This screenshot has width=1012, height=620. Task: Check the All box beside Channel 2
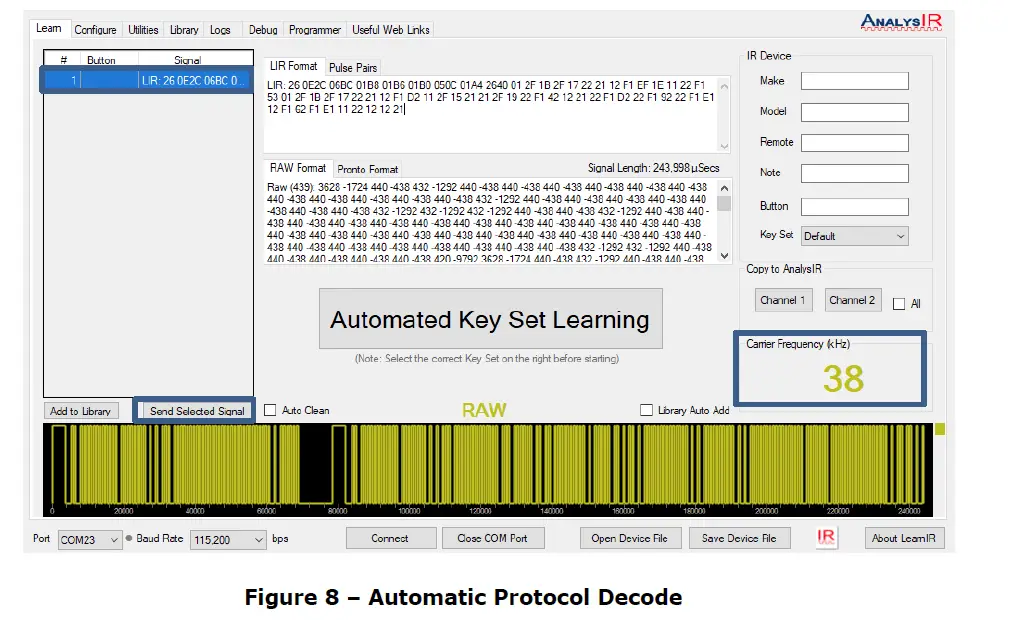[x=897, y=303]
